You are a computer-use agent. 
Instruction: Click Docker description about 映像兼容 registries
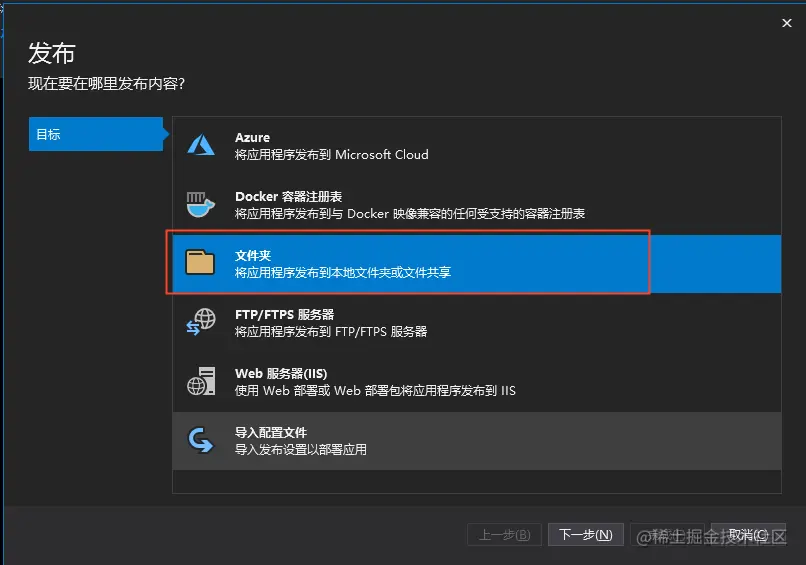[x=410, y=214]
